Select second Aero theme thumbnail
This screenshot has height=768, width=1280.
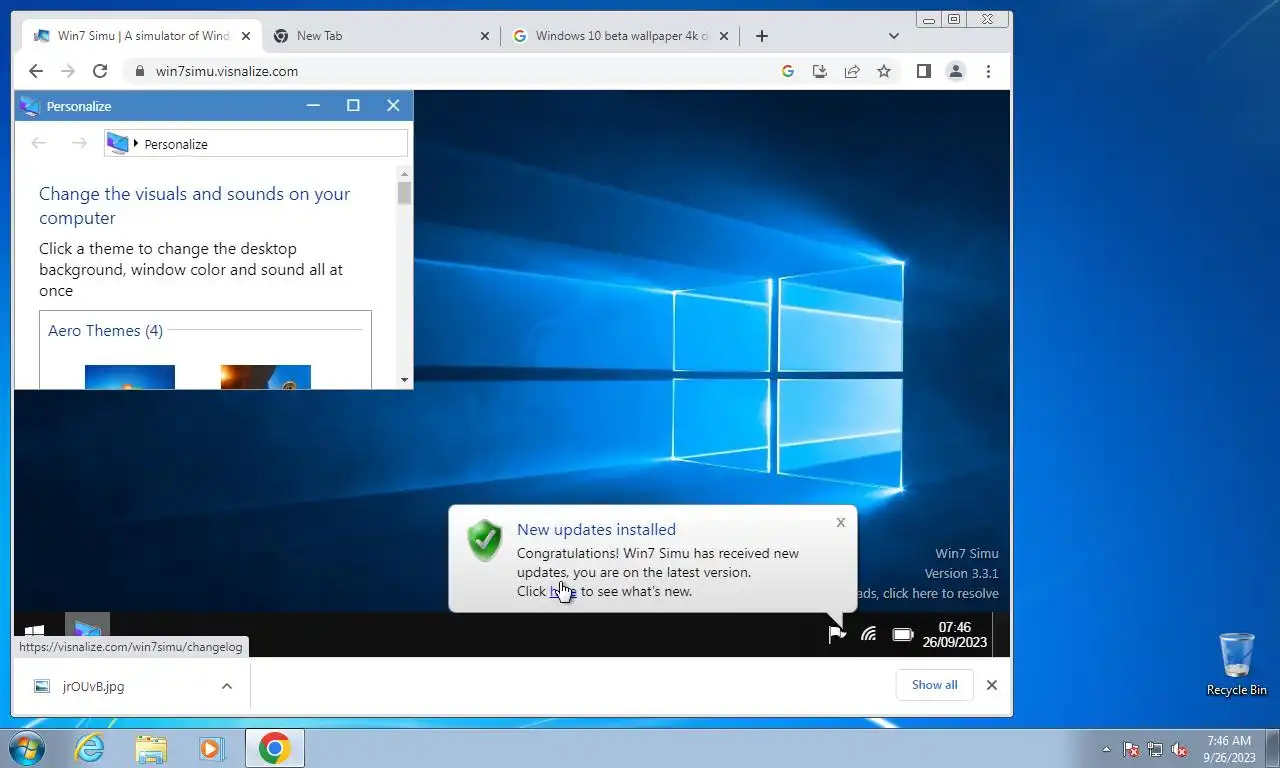(x=266, y=377)
